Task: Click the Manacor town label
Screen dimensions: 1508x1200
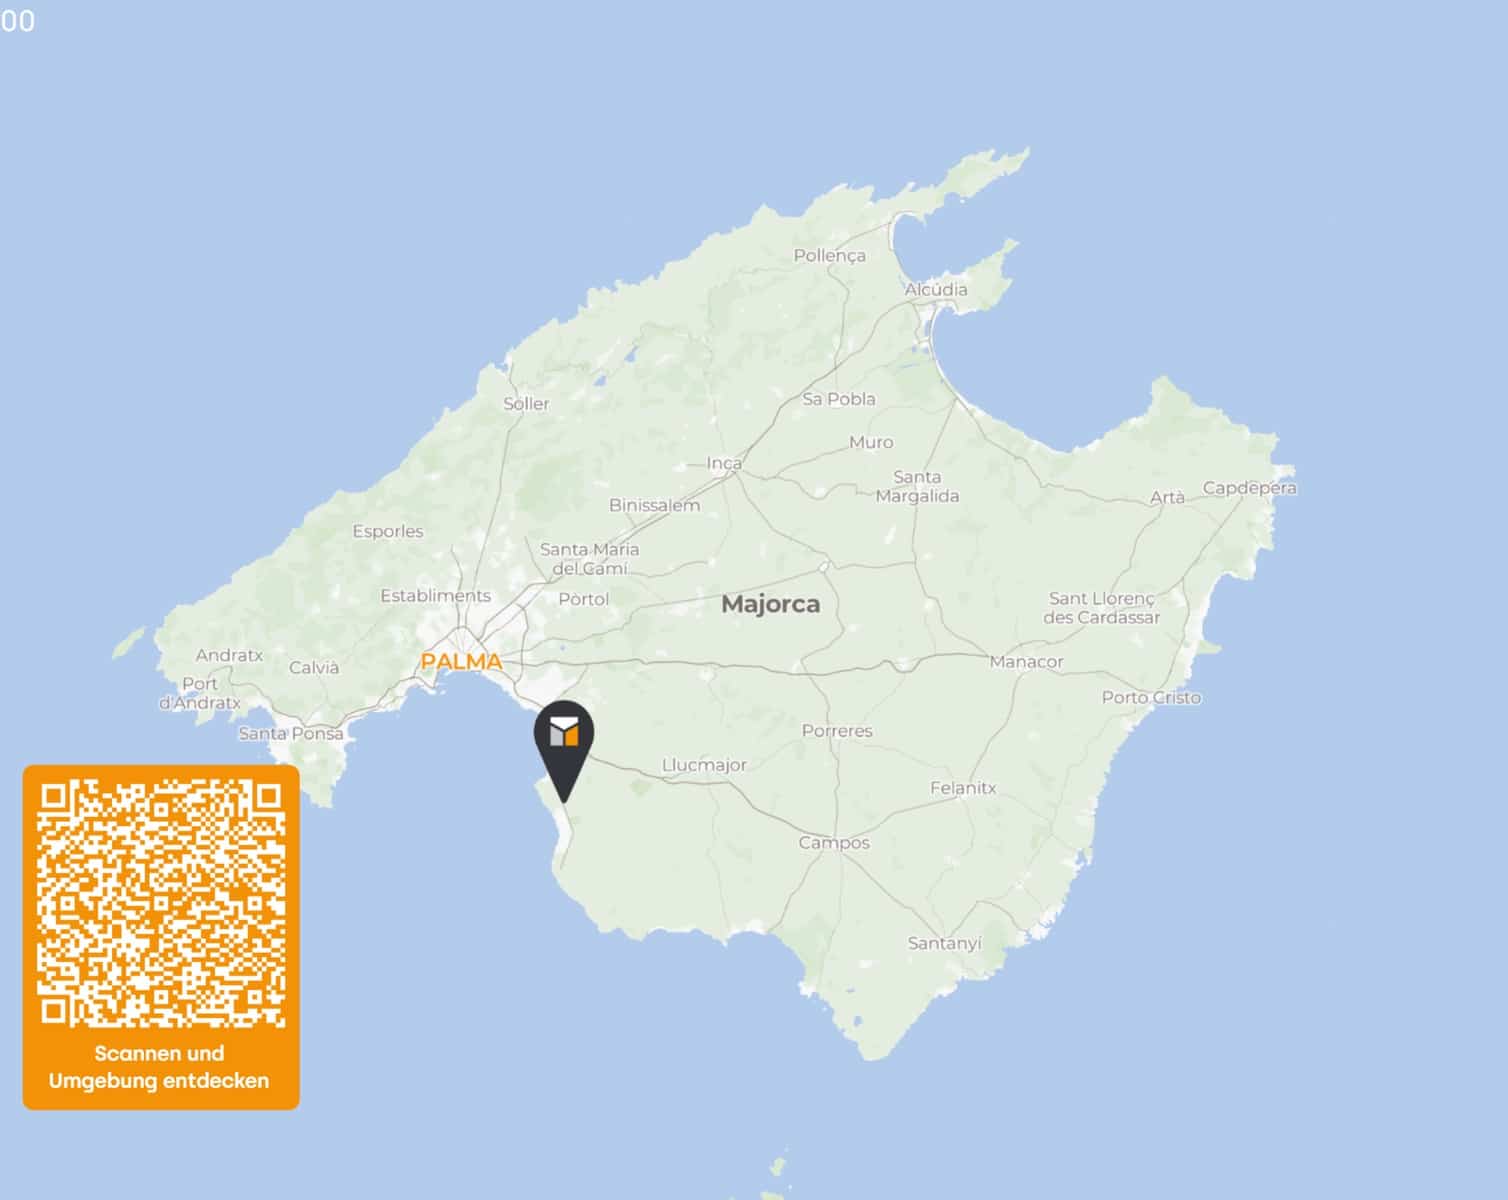Action: 1026,662
